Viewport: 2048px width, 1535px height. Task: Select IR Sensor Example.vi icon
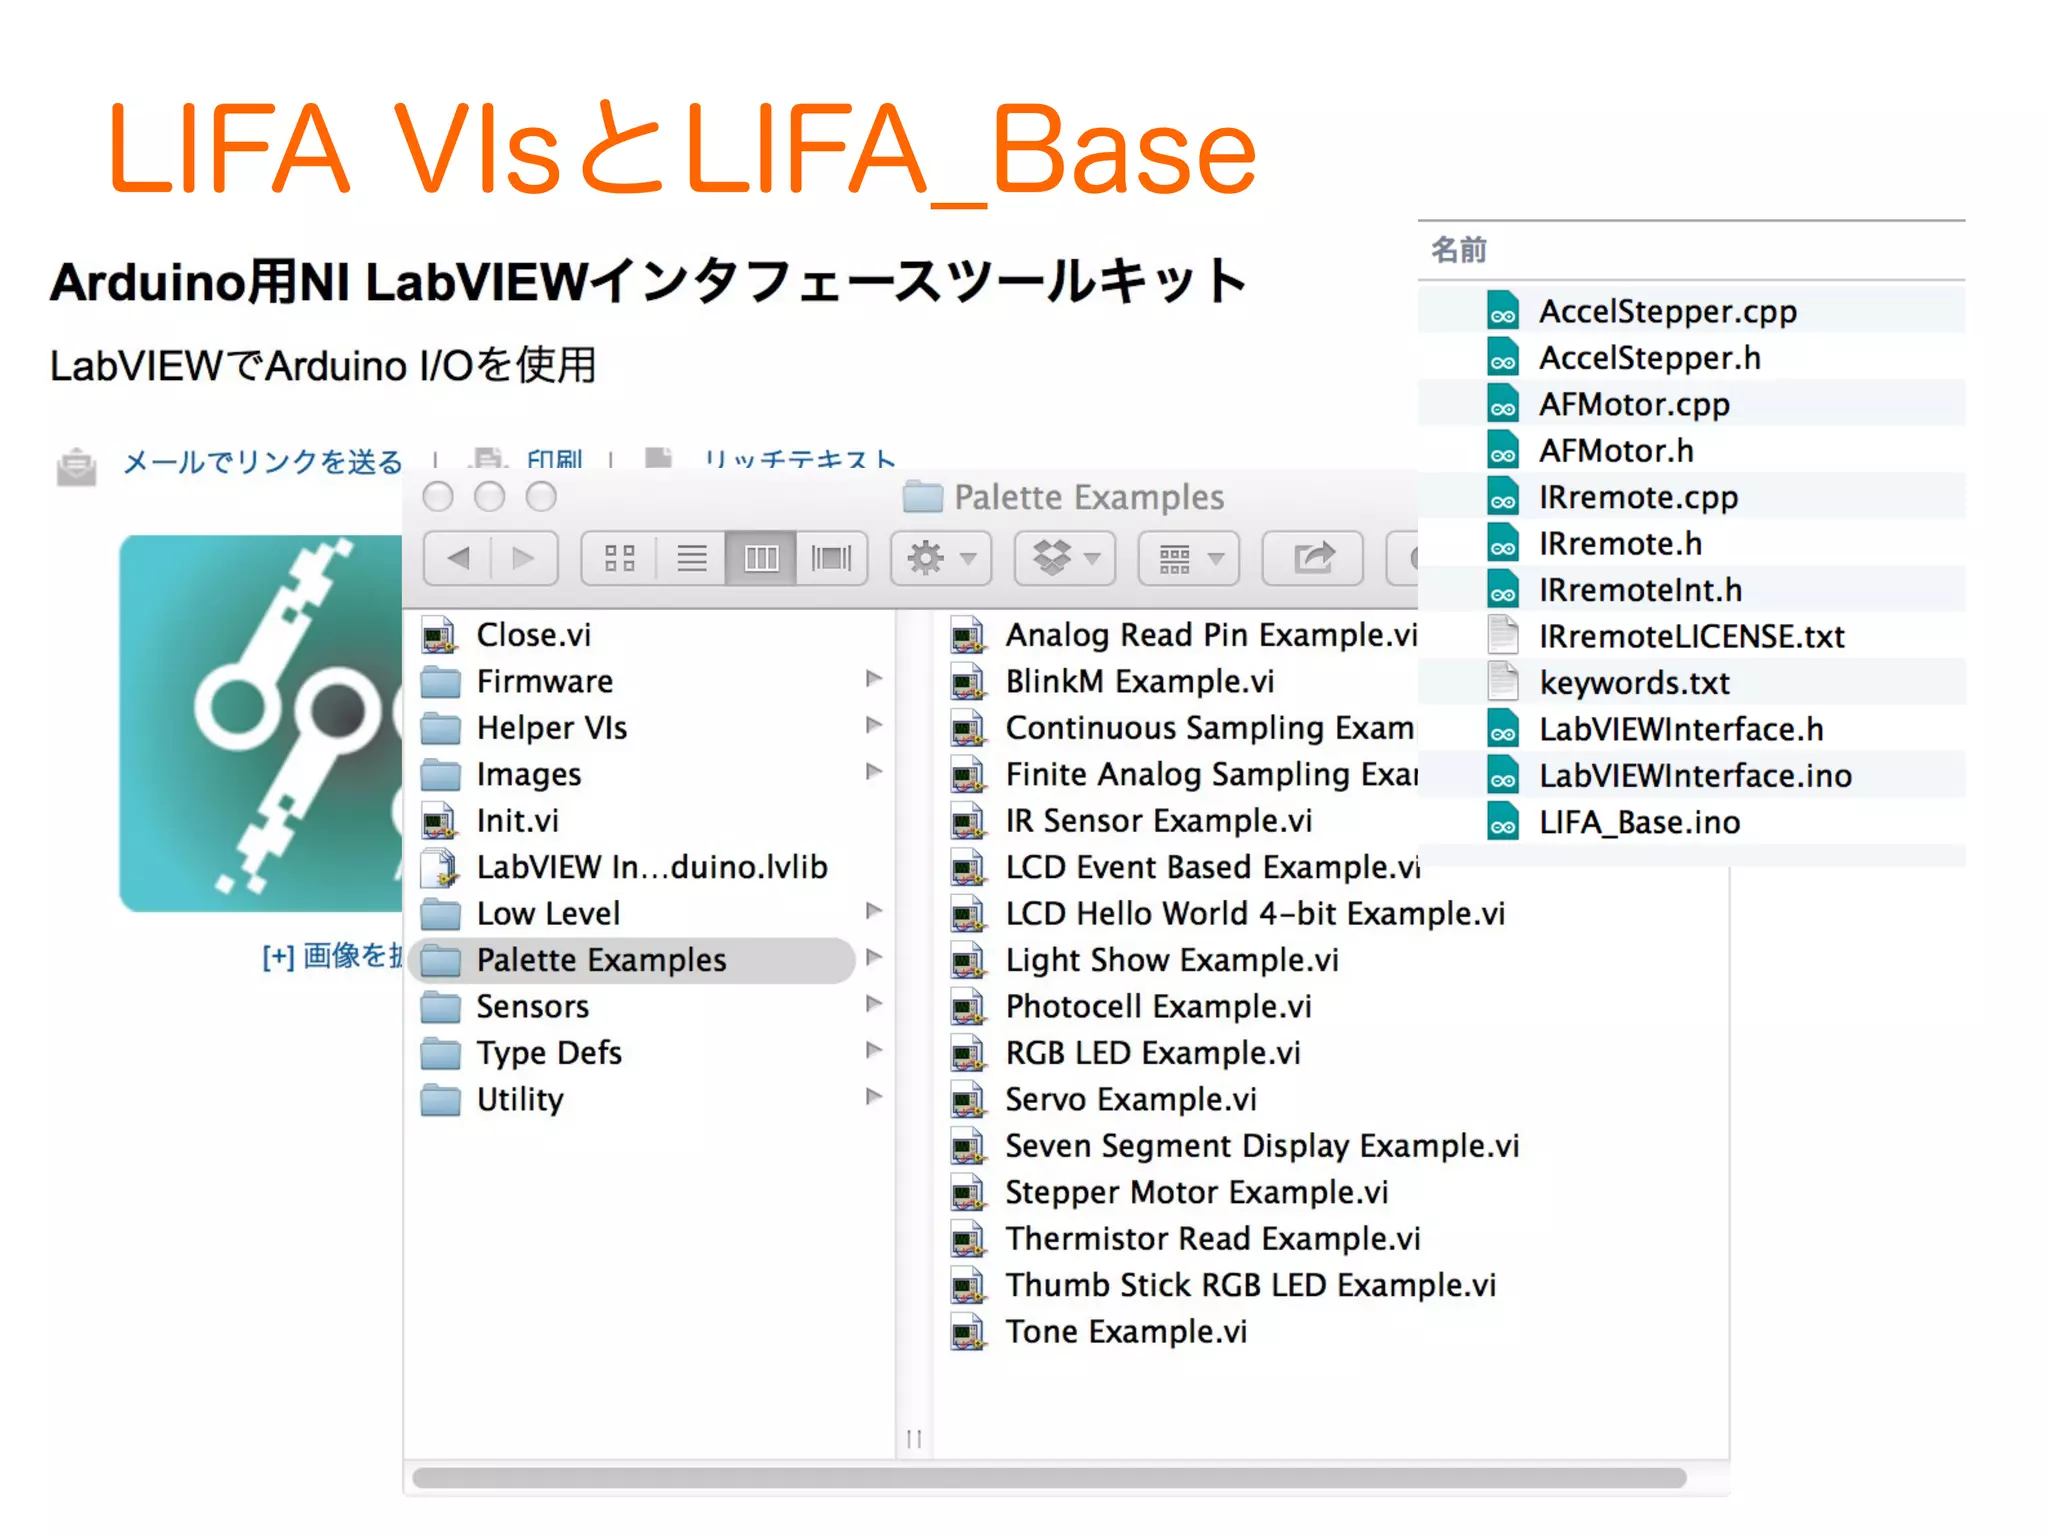(x=967, y=822)
